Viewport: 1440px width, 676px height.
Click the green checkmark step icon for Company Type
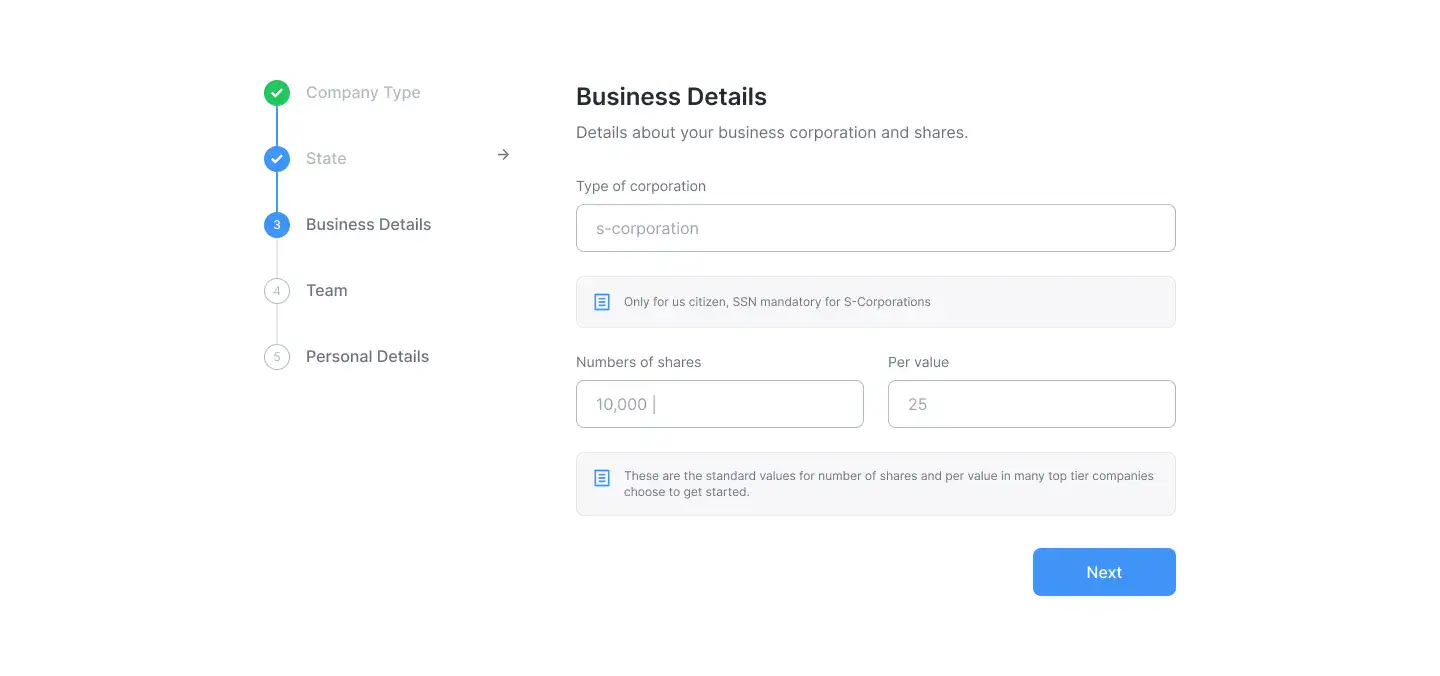pos(277,93)
